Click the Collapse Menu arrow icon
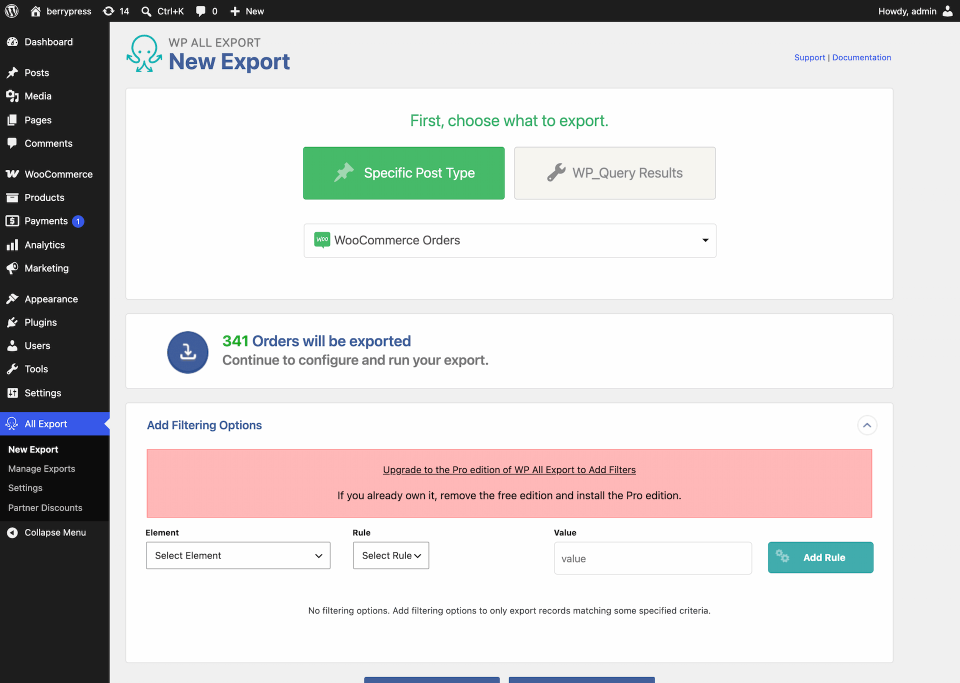The image size is (960, 683). pyautogui.click(x=12, y=532)
